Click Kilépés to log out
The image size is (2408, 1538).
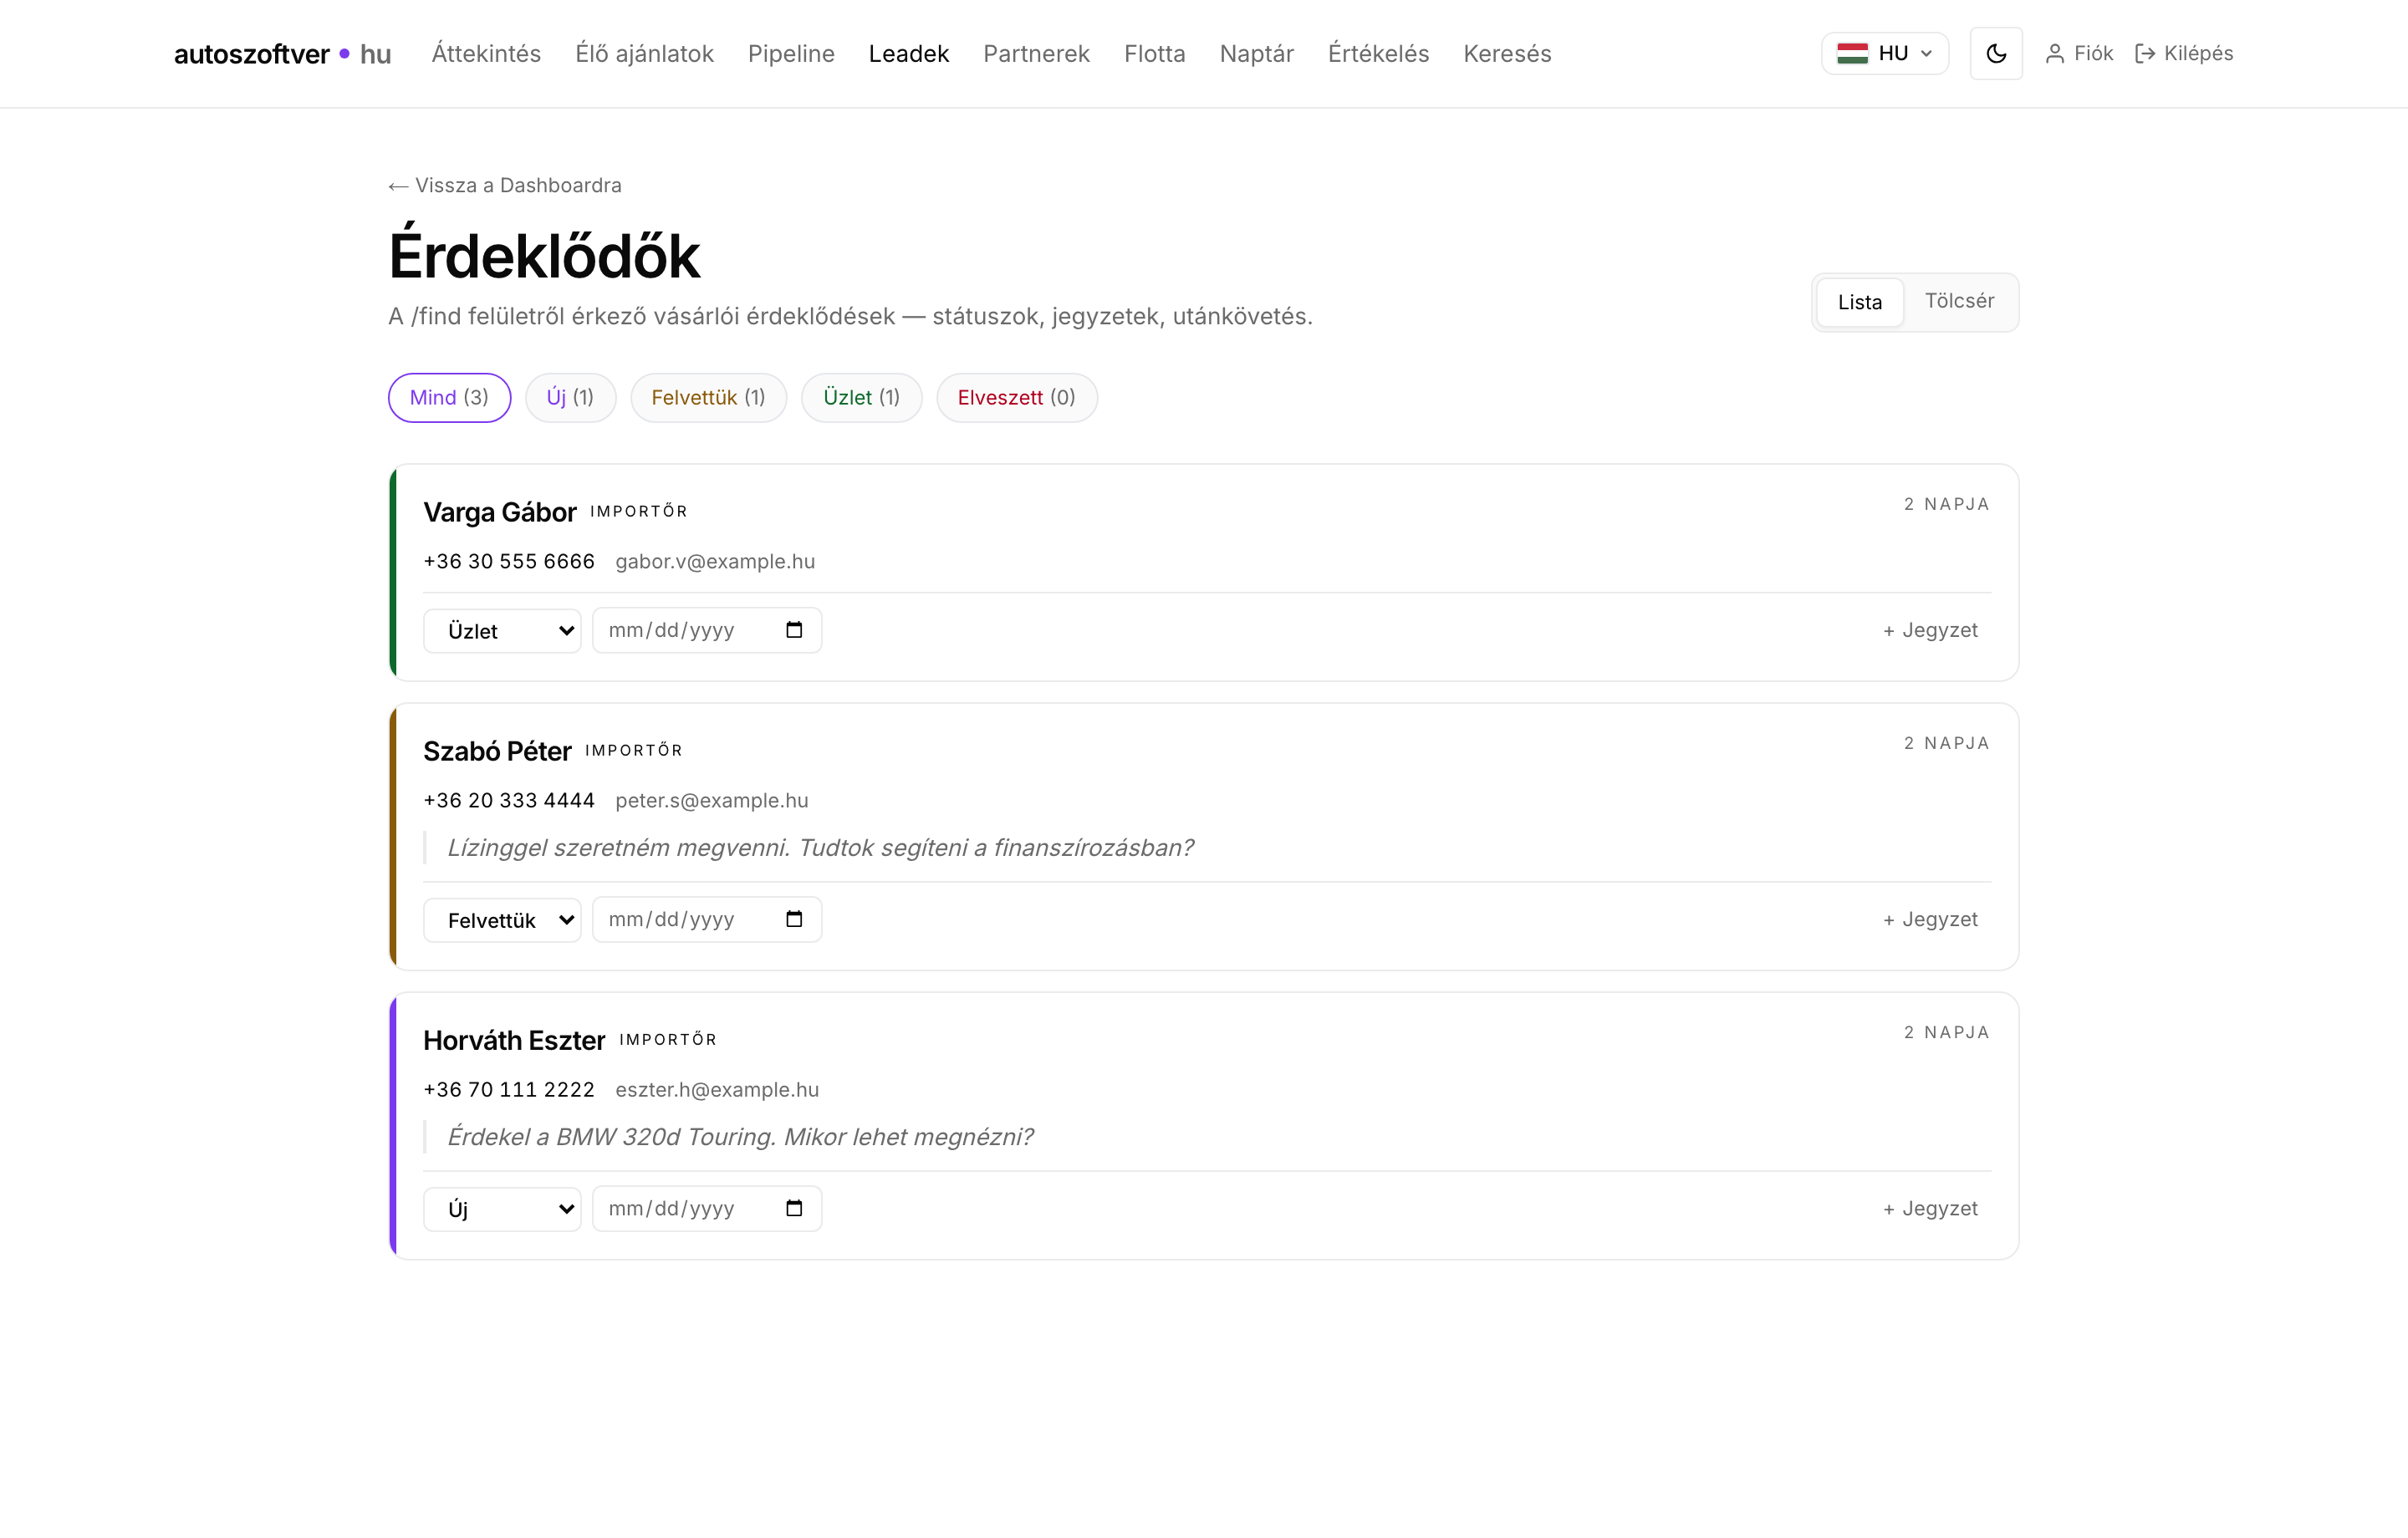pyautogui.click(x=2184, y=53)
